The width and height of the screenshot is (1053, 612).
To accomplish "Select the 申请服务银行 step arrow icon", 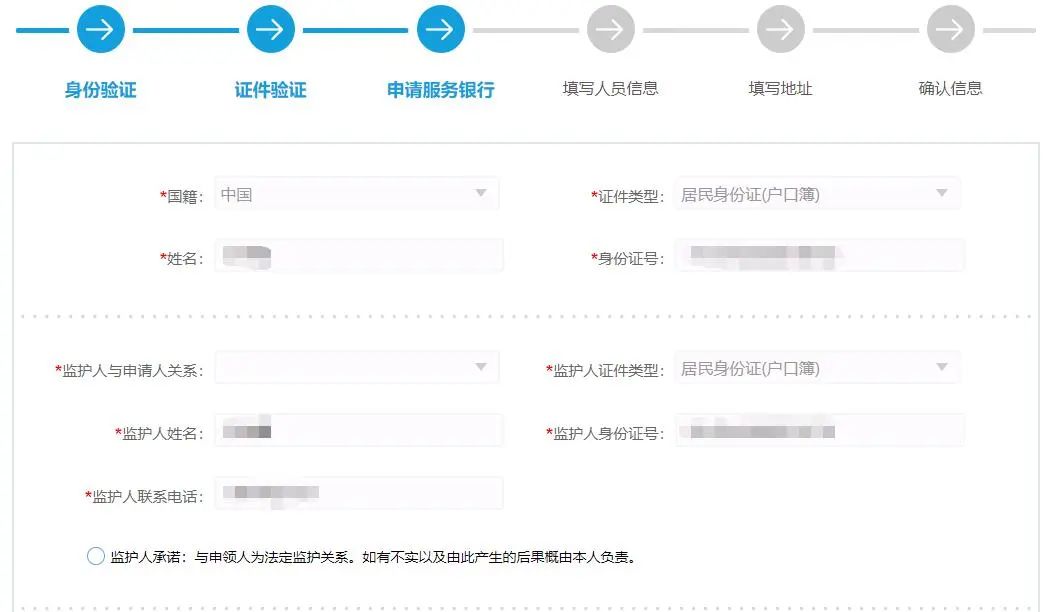I will [440, 29].
